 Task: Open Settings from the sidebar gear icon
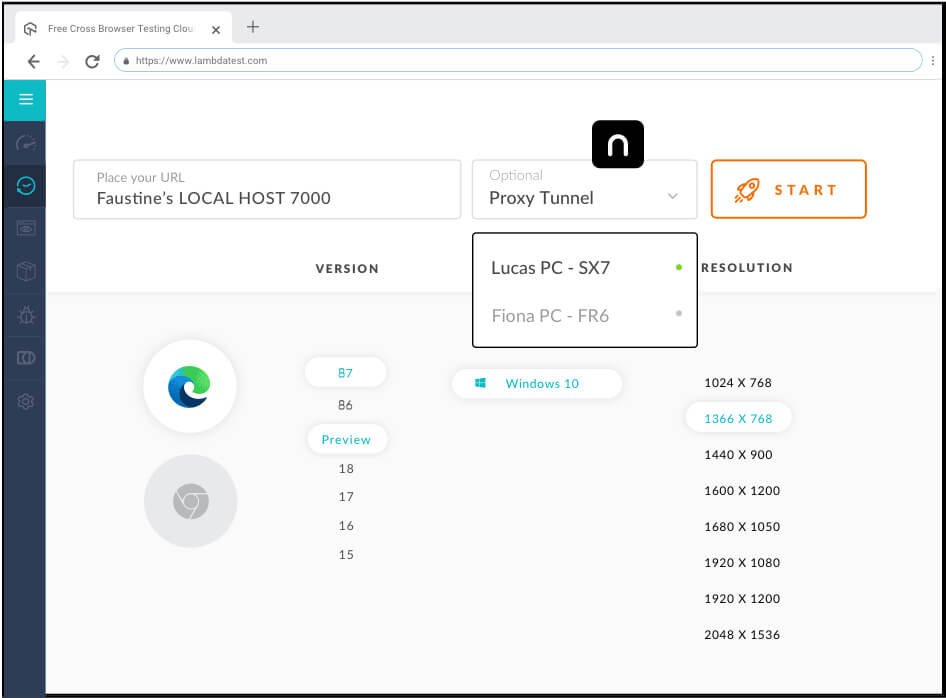[x=24, y=400]
